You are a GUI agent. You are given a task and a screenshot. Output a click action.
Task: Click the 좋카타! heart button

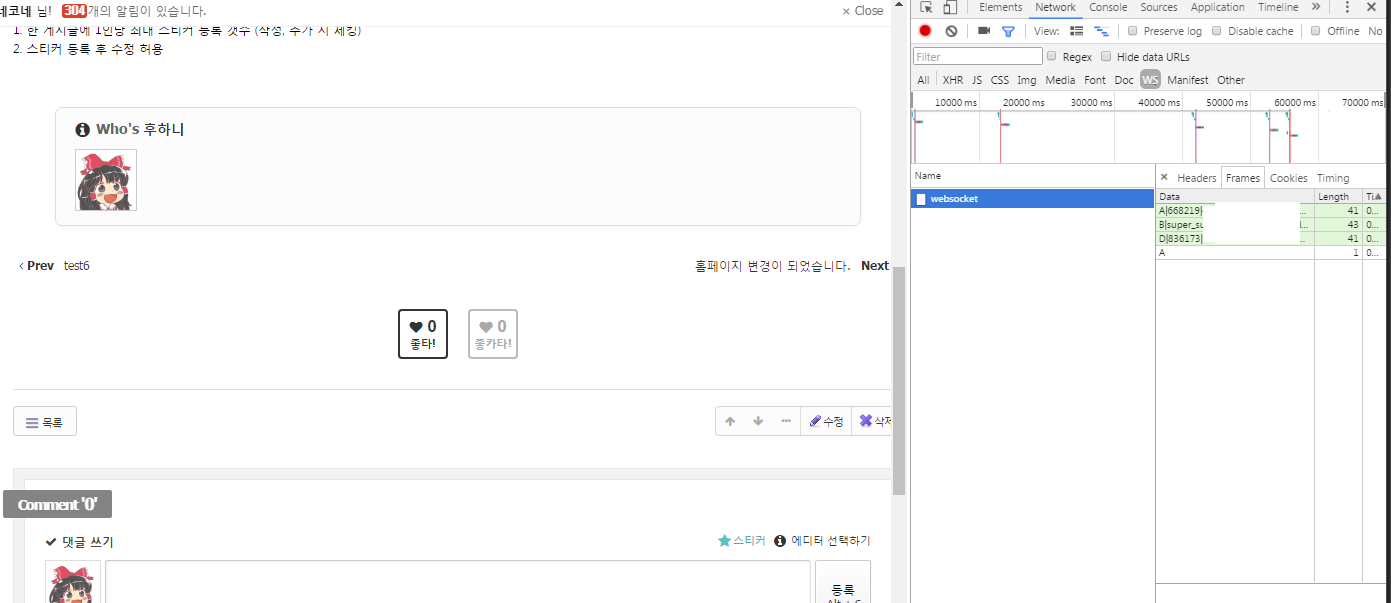(493, 334)
